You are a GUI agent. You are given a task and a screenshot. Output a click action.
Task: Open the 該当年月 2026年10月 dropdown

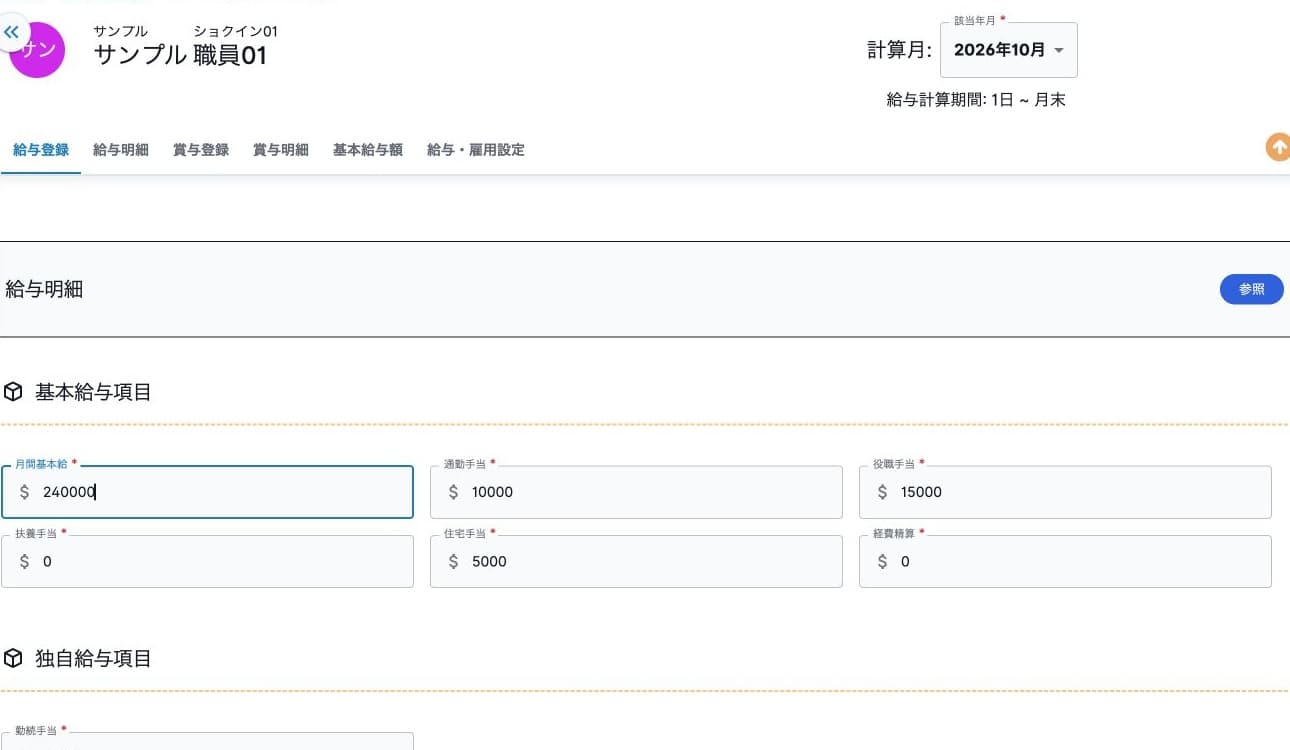tap(1009, 50)
